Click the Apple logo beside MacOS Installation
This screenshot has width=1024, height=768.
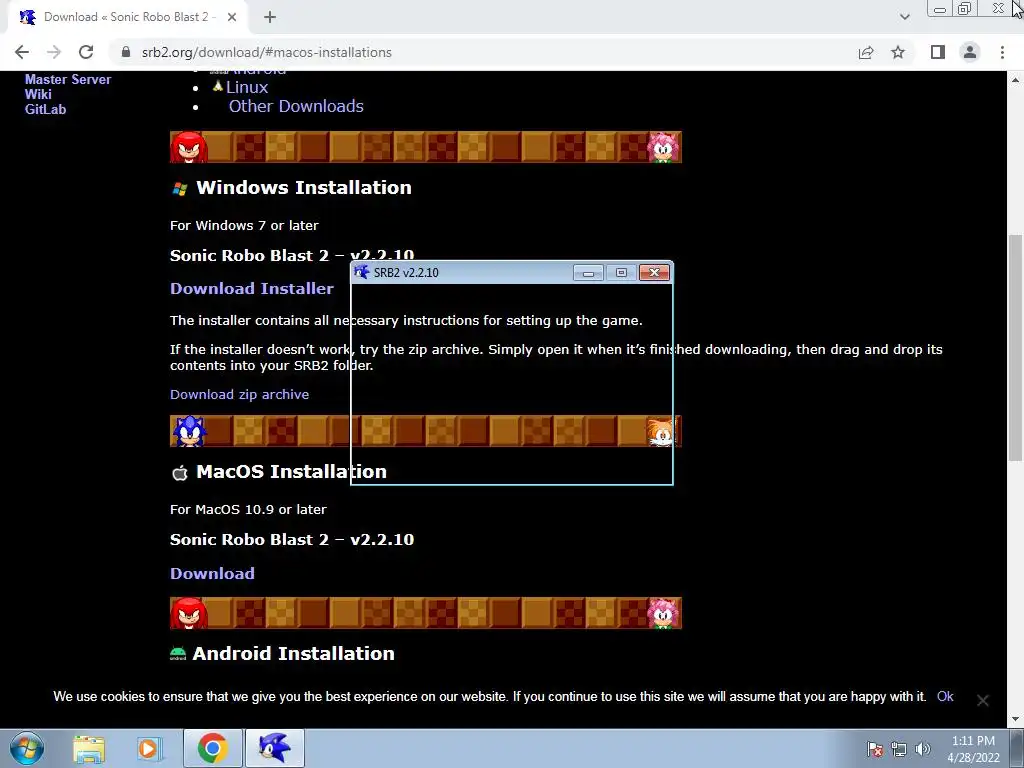tap(180, 472)
